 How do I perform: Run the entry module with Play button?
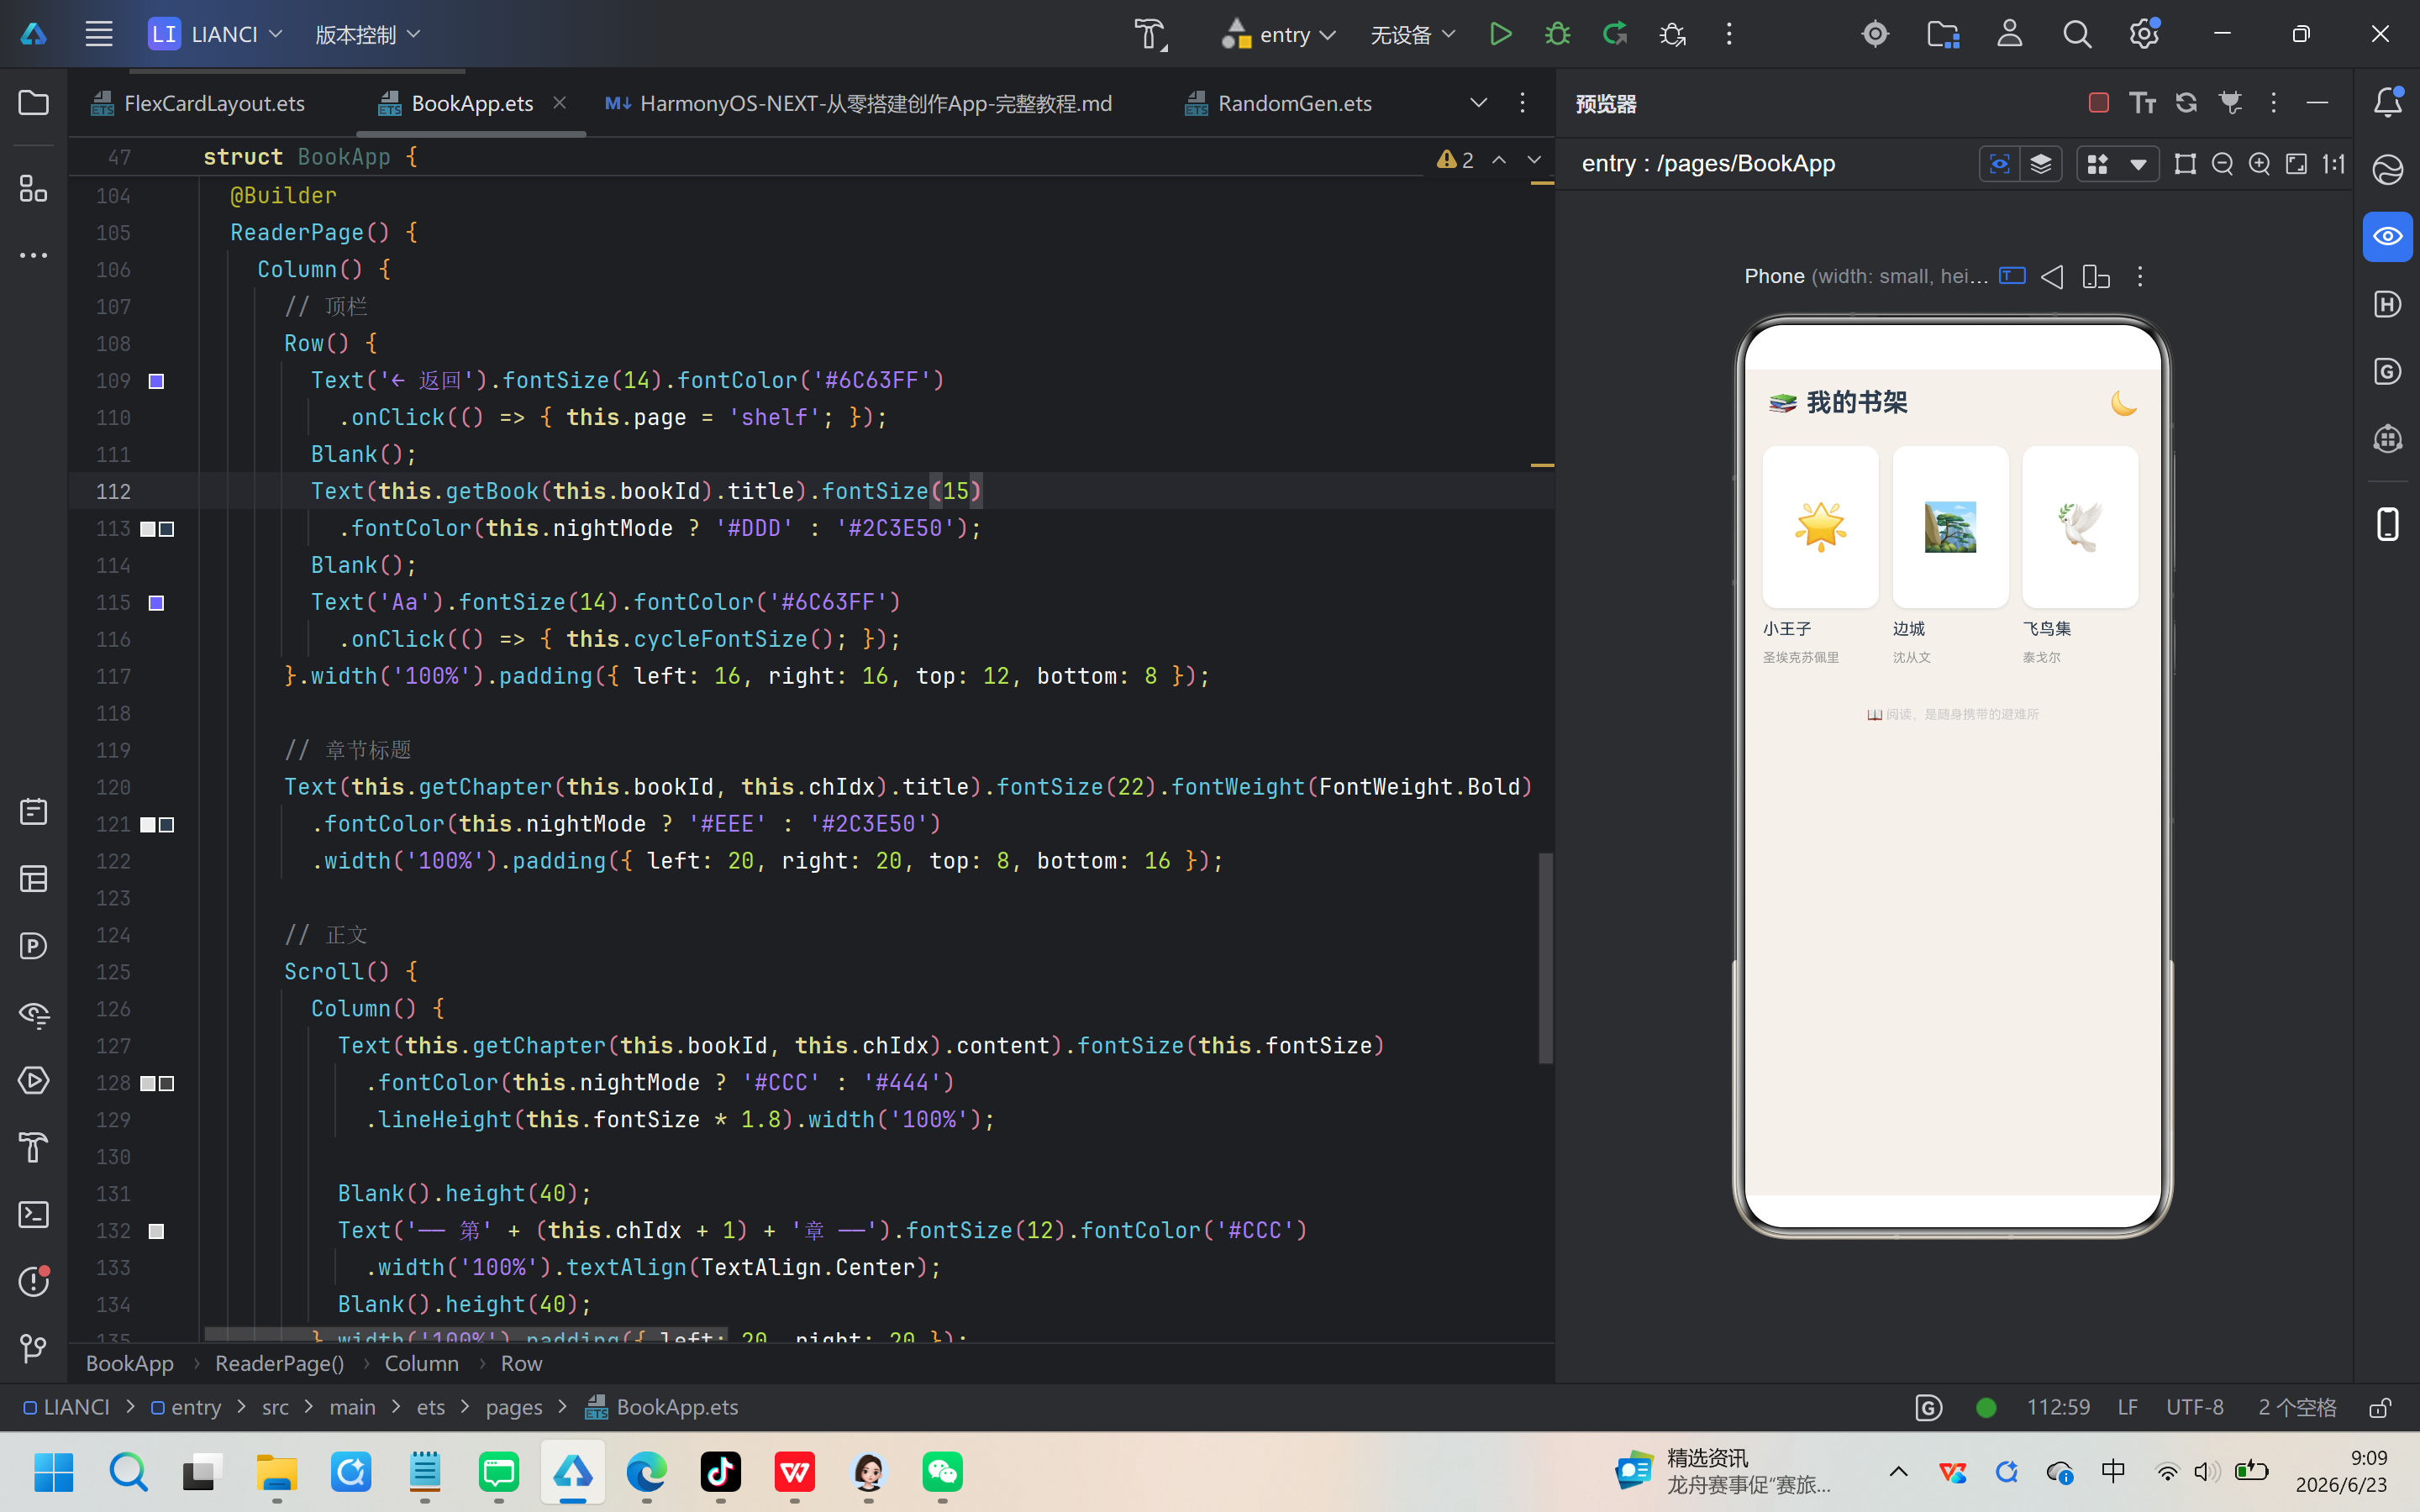(1500, 34)
